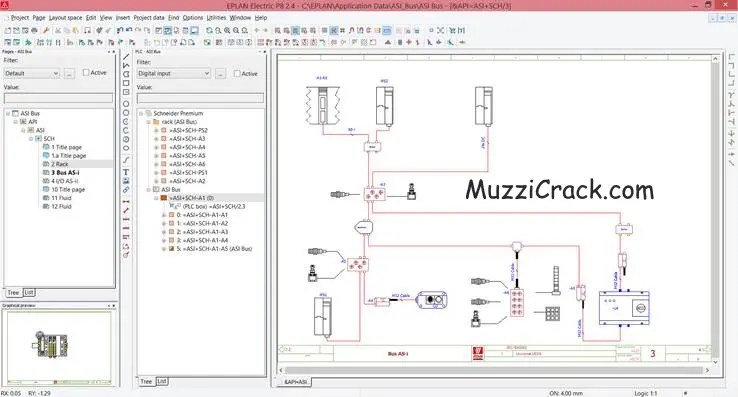Open the Default filter dropdown

pos(32,73)
